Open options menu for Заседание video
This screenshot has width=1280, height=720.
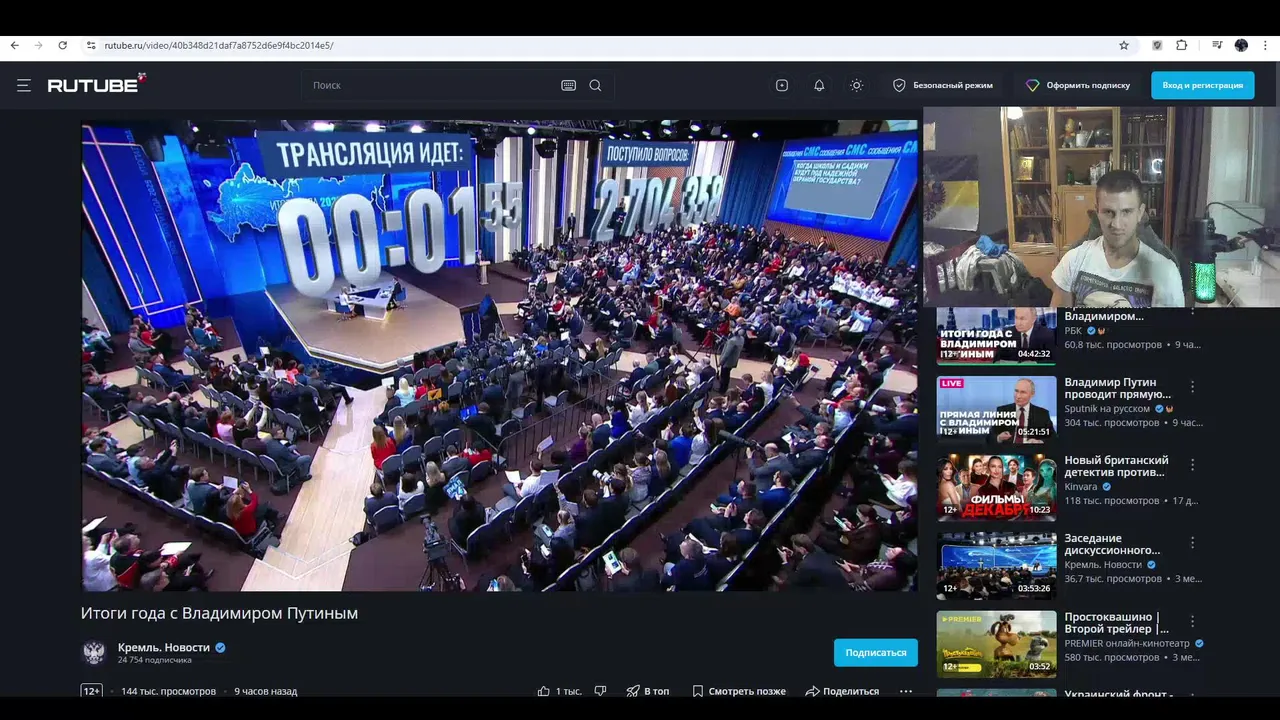[1192, 542]
